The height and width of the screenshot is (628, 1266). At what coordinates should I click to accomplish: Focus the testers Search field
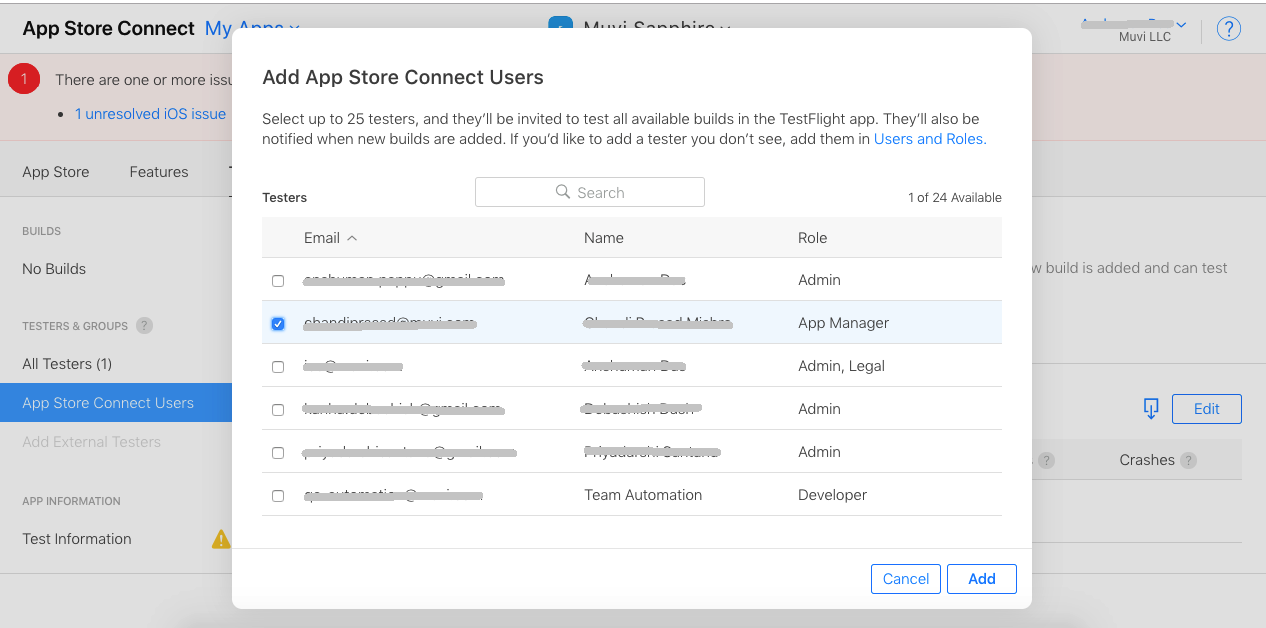[590, 192]
